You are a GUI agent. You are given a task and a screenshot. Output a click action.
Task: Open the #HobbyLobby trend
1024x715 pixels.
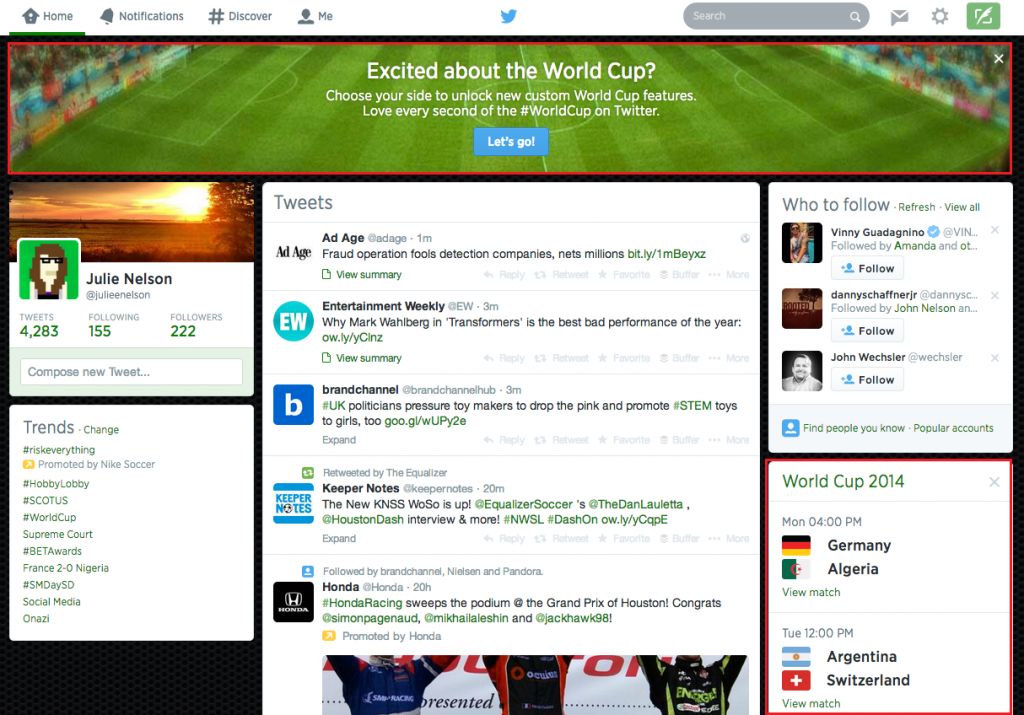pos(56,484)
